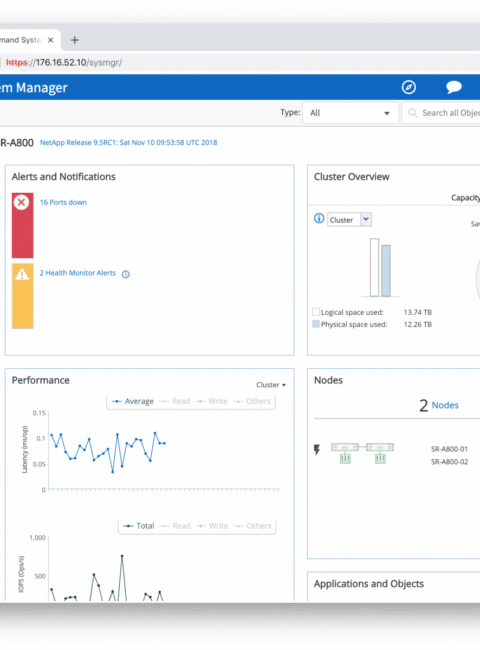480x650 pixels.
Task: Open the compass navigation guide icon
Action: (x=409, y=87)
